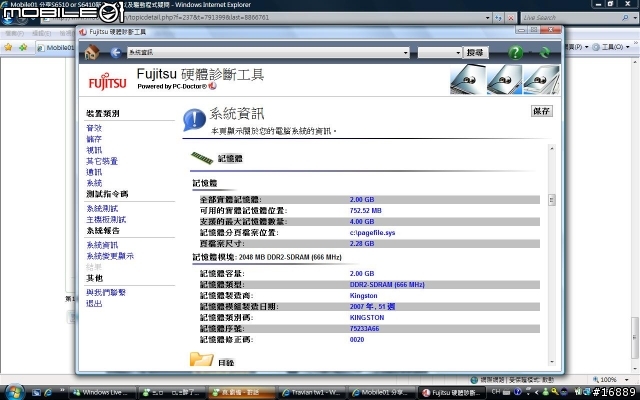Switch to Mobile01 taskbar item
Viewport: 640px width, 400px height.
382,392
